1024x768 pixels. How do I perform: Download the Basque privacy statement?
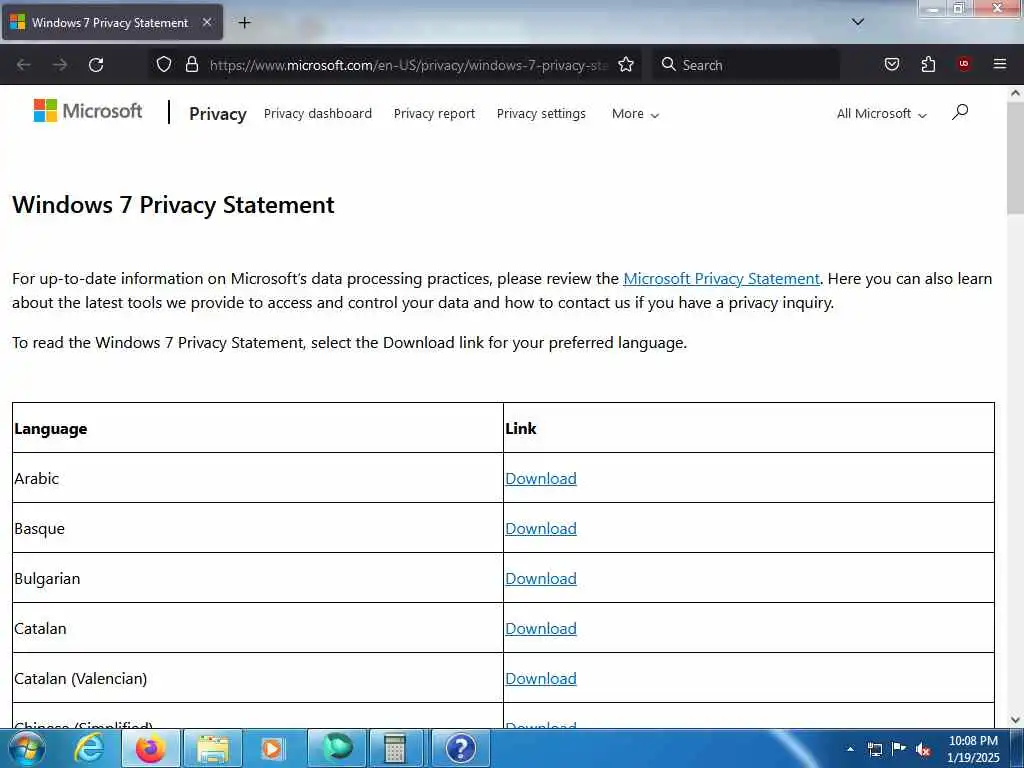click(541, 528)
